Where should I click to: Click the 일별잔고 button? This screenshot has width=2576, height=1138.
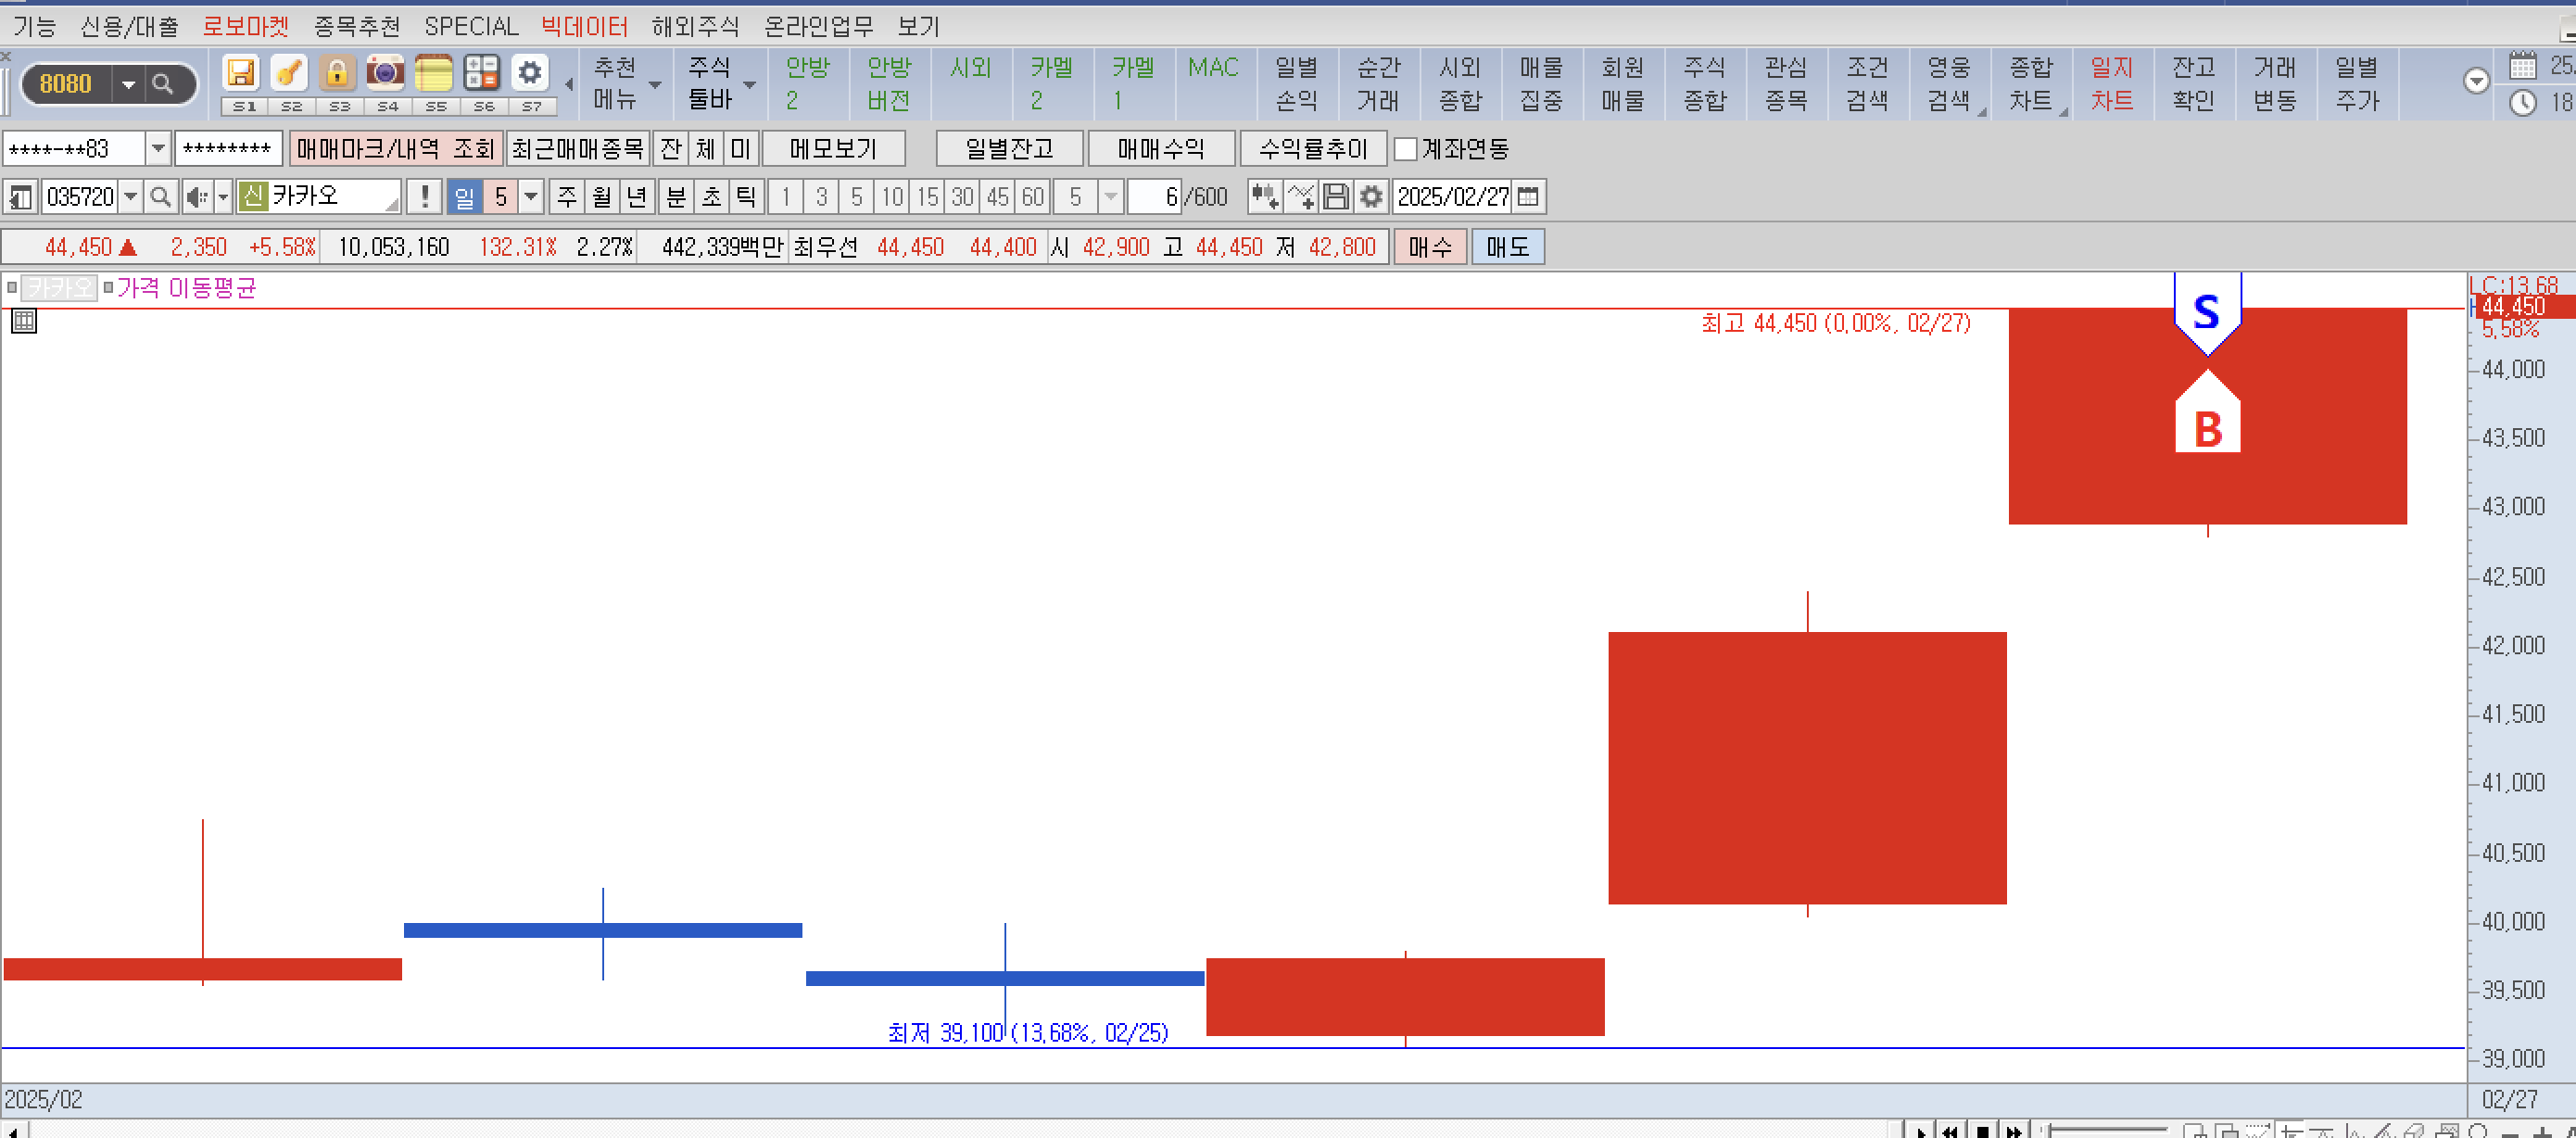tap(1009, 149)
